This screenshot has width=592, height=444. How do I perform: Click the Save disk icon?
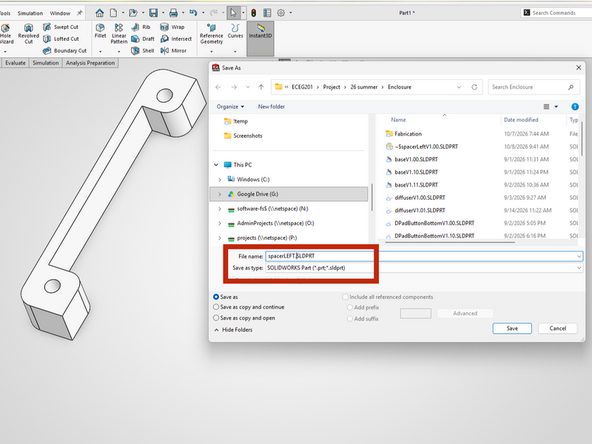153,13
